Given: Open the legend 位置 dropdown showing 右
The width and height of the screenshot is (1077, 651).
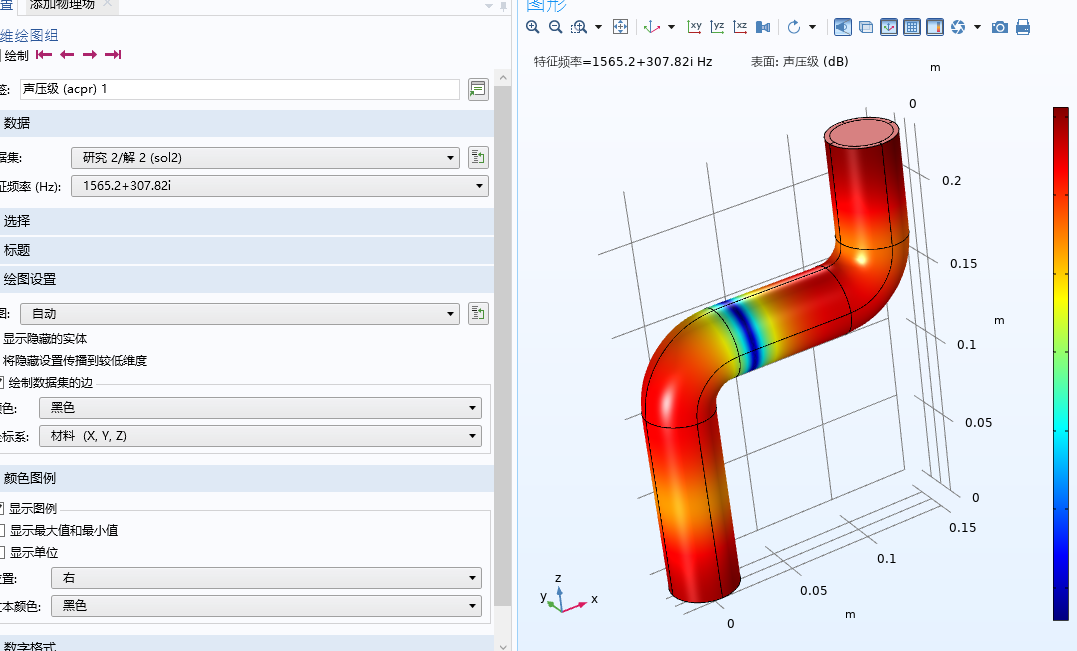Looking at the screenshot, I should [x=470, y=577].
